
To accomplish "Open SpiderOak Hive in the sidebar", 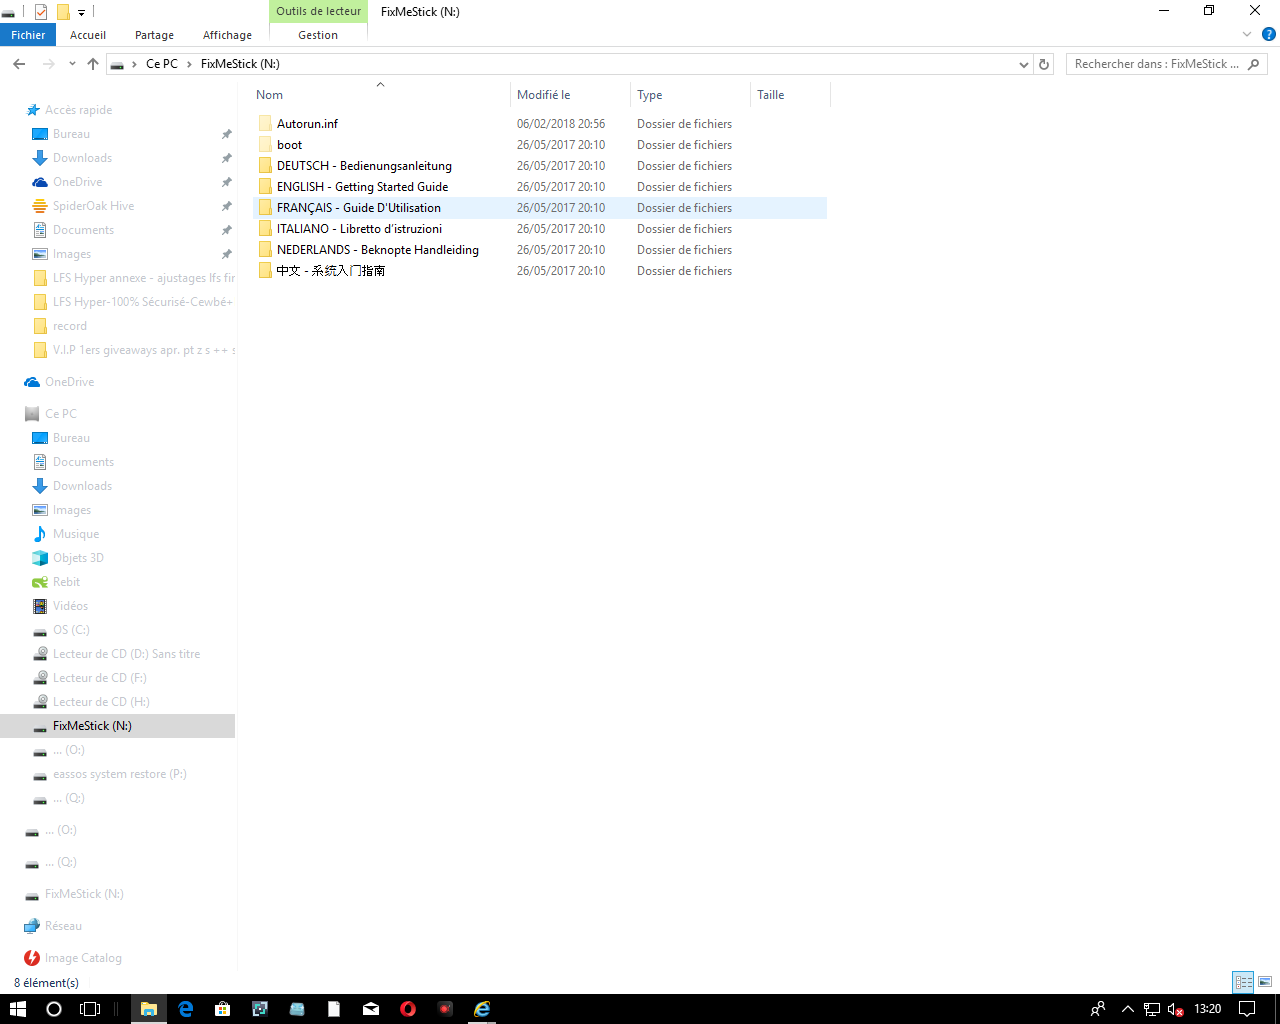I will [x=93, y=206].
